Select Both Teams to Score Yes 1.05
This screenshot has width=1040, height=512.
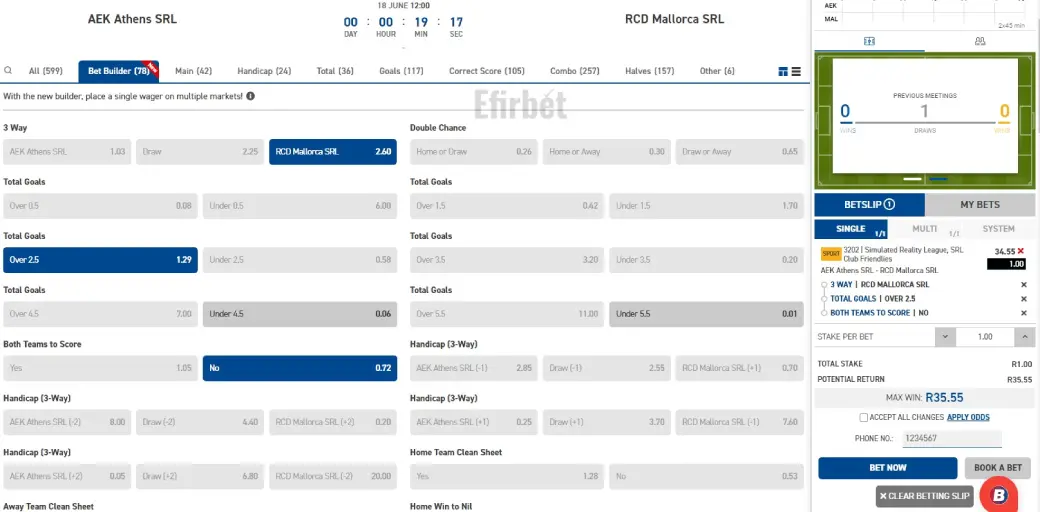pos(100,368)
